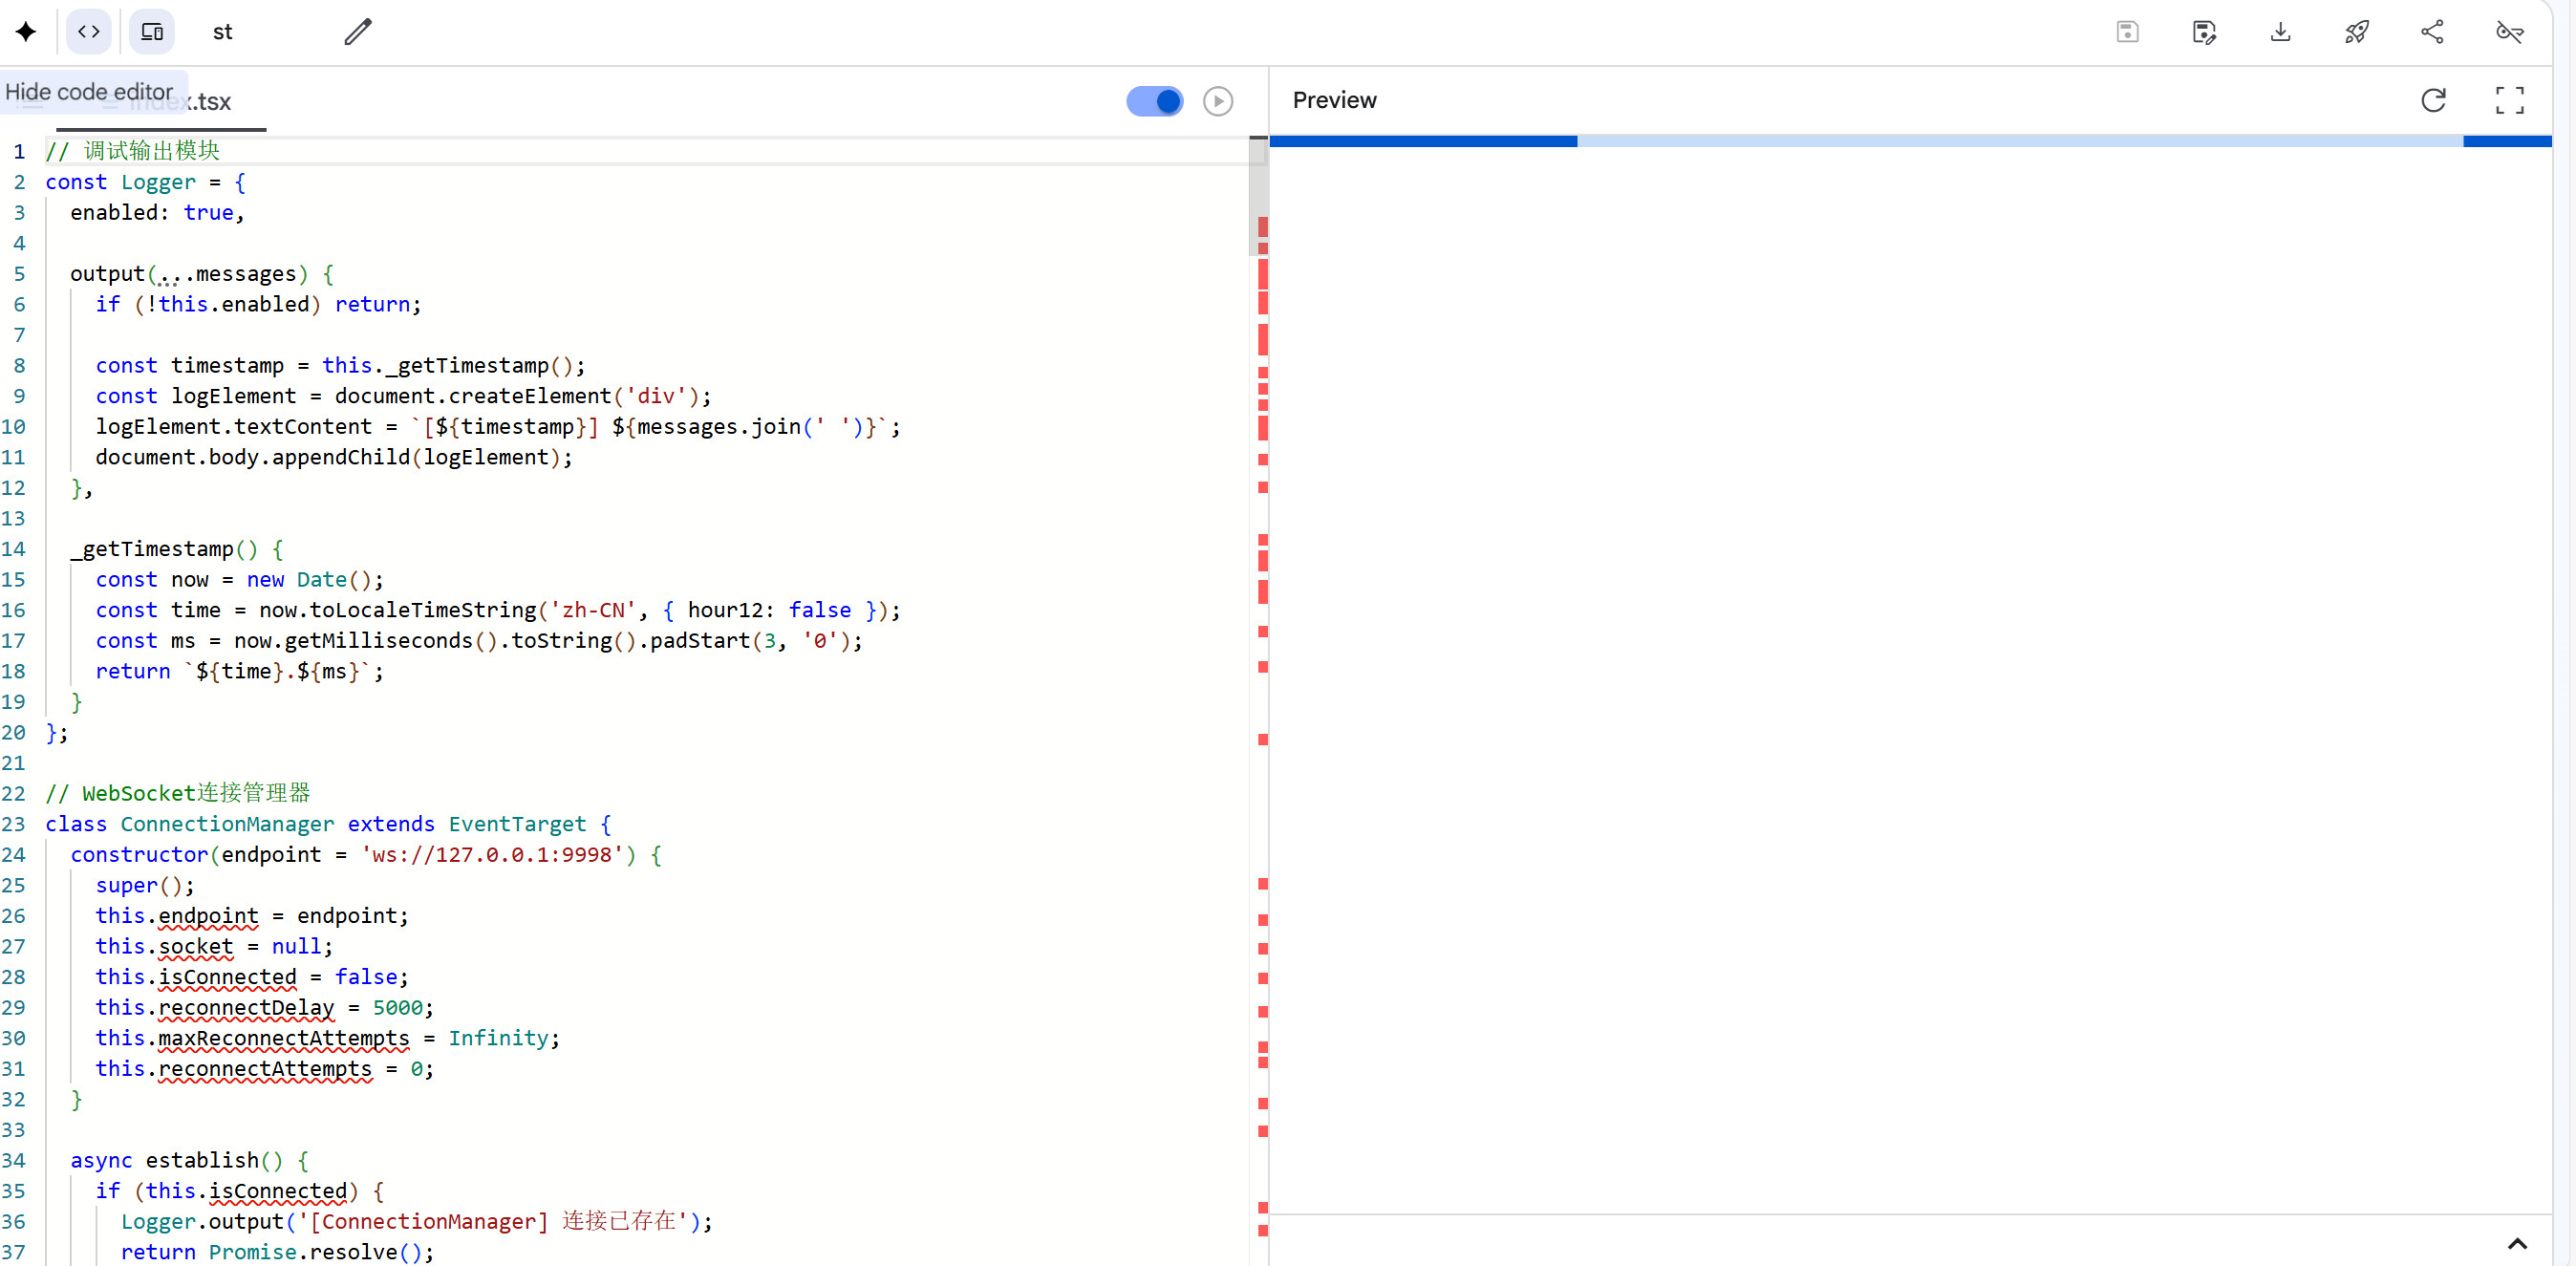The height and width of the screenshot is (1266, 2576).
Task: Turn off the blue auto-run switch
Action: [x=1154, y=101]
